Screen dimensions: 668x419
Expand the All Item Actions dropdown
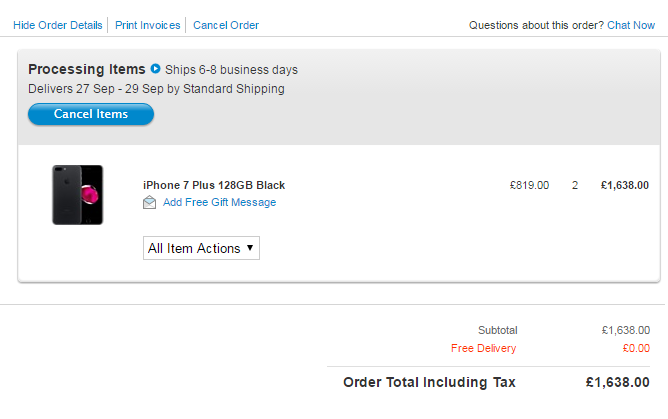[201, 248]
